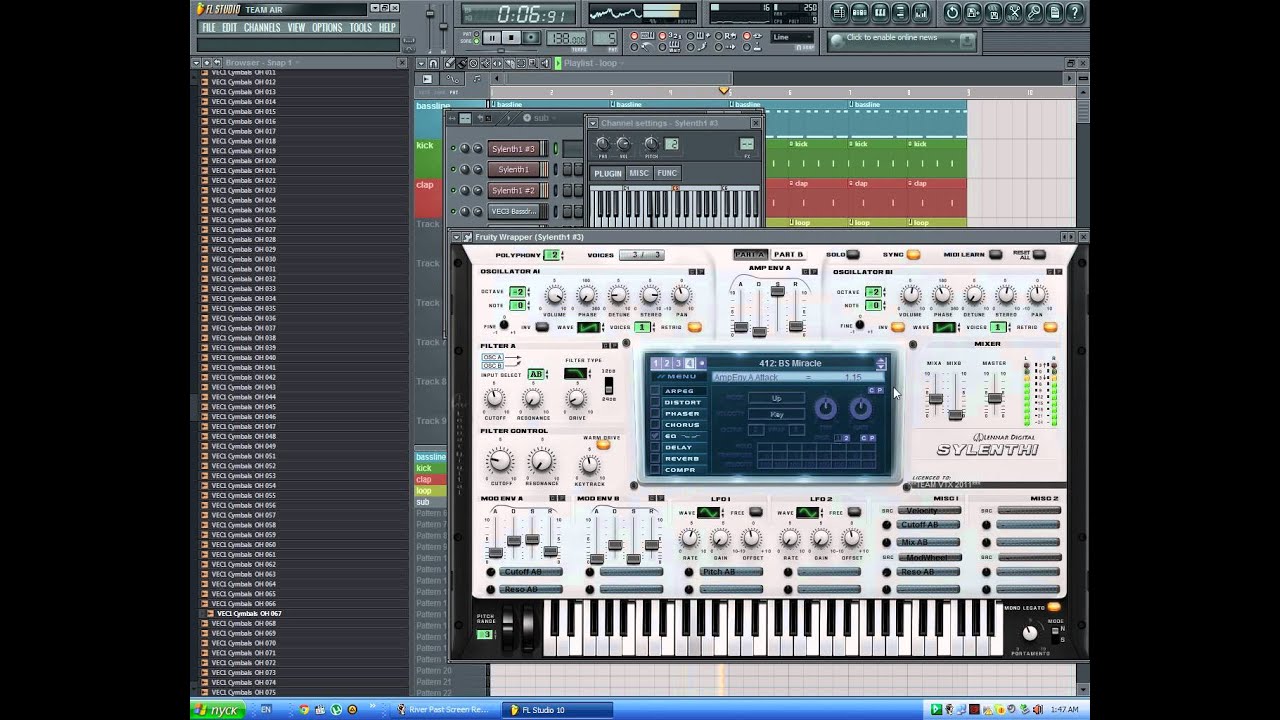
Task: Enable MIDI LEARN in Sylenth1
Action: click(995, 255)
